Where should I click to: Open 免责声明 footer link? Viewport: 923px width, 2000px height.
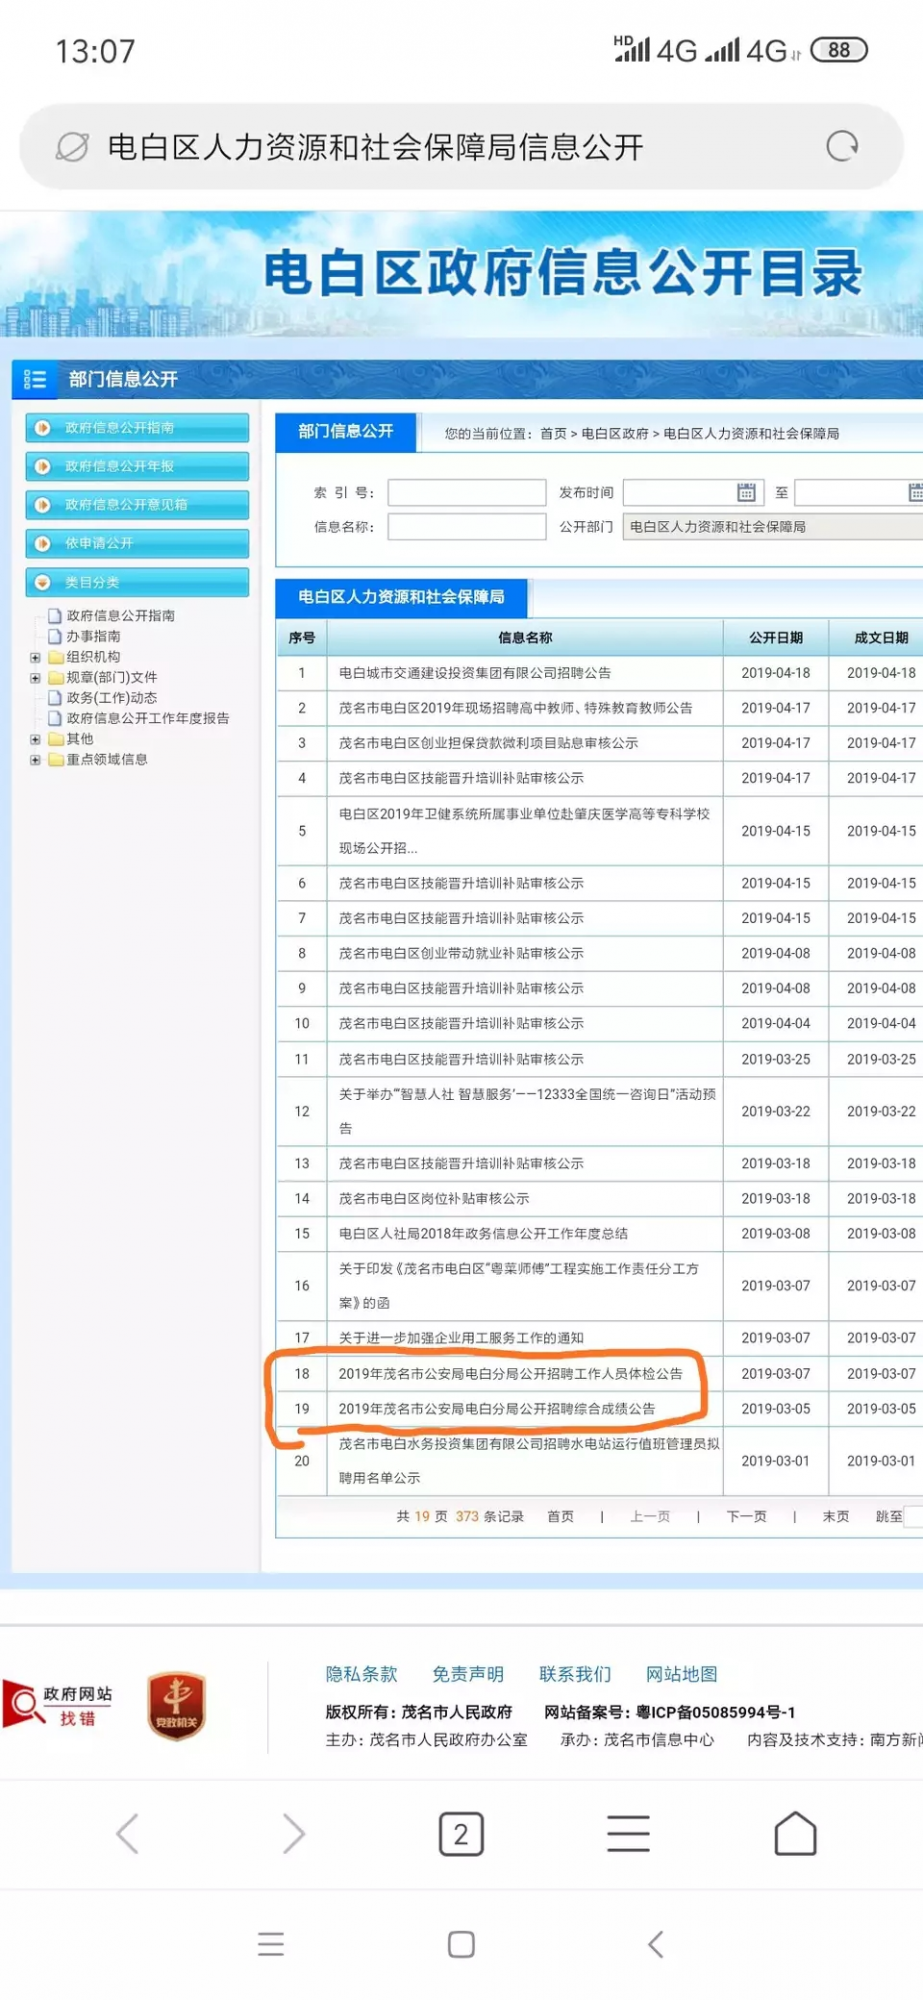[468, 1674]
